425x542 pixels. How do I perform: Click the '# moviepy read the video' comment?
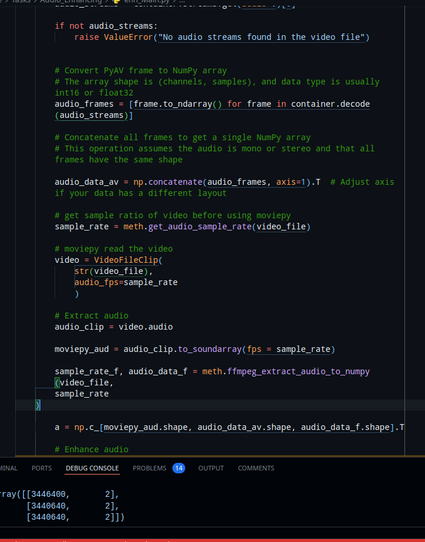click(114, 249)
